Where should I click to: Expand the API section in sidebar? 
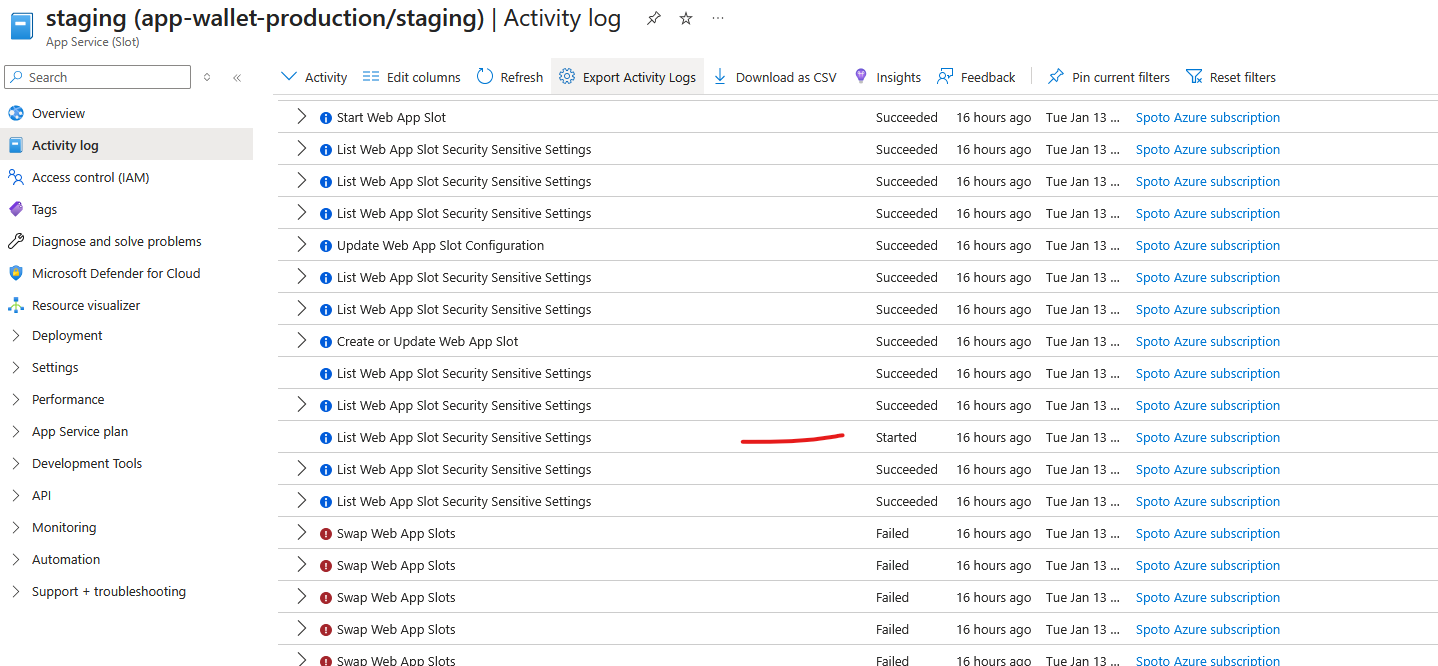15,495
